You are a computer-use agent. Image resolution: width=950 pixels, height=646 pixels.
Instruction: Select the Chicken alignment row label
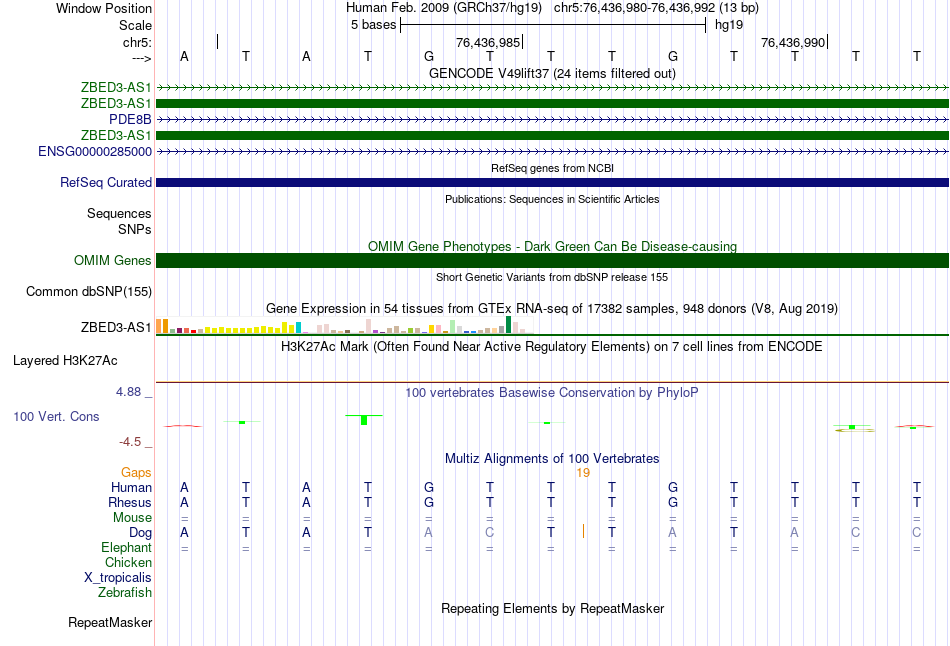point(128,563)
